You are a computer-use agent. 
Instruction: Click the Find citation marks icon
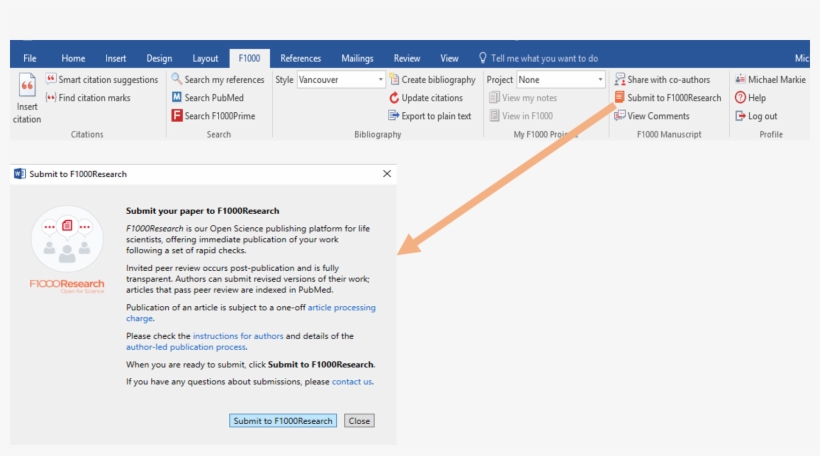pos(51,97)
